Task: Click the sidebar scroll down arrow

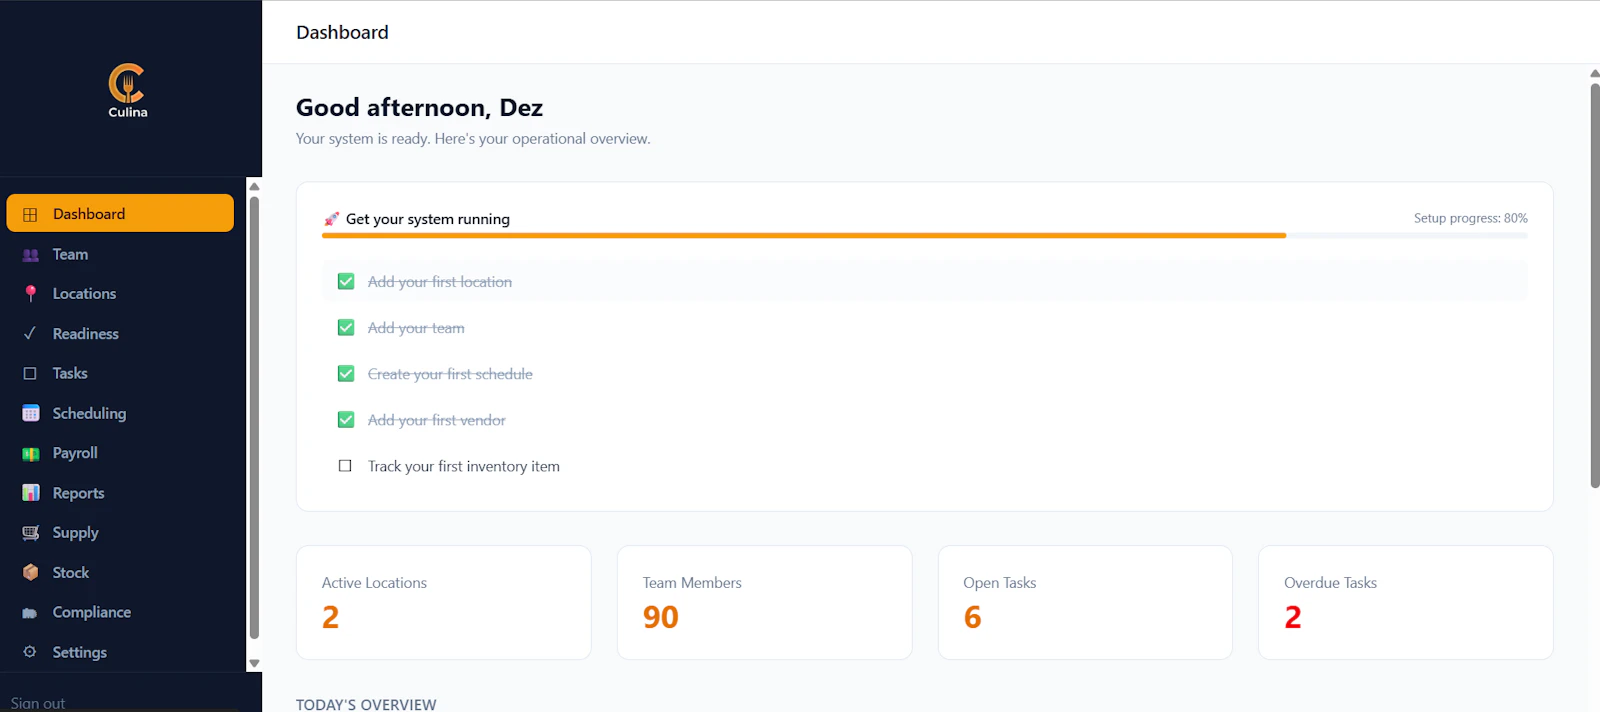Action: pos(254,663)
